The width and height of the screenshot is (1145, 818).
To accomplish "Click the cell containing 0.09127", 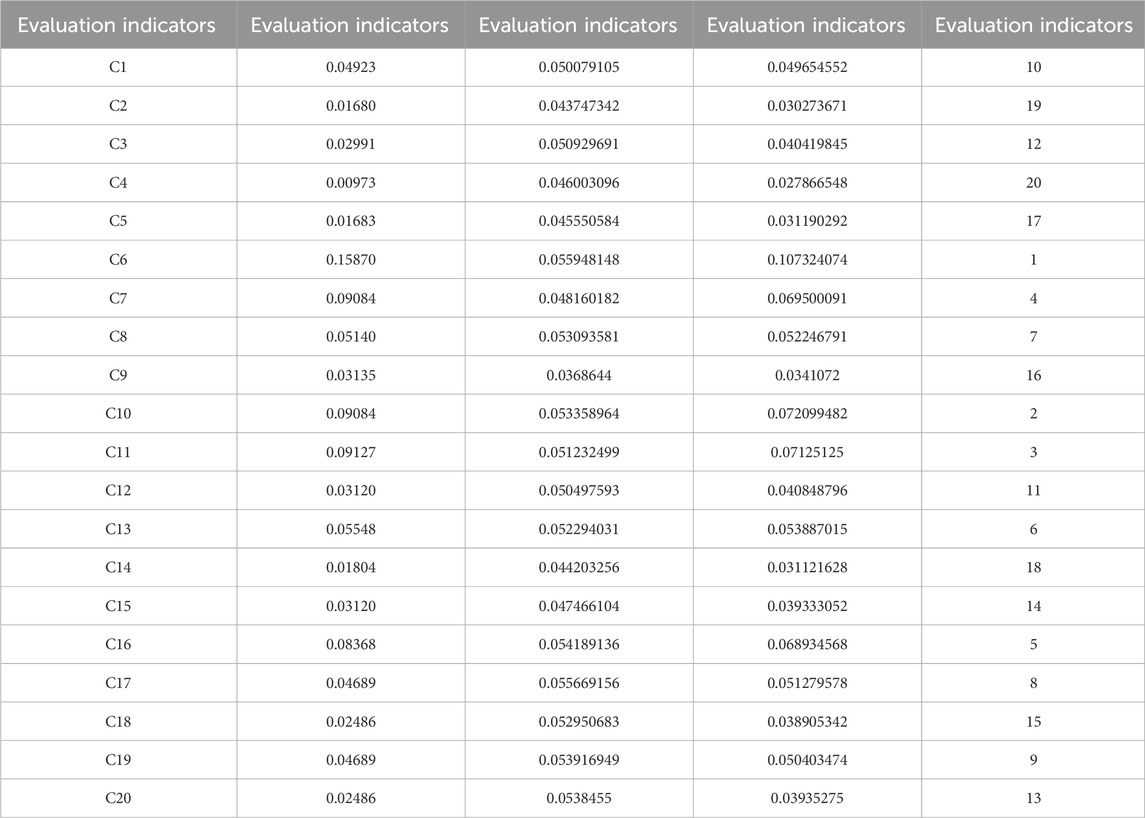I will coord(350,452).
